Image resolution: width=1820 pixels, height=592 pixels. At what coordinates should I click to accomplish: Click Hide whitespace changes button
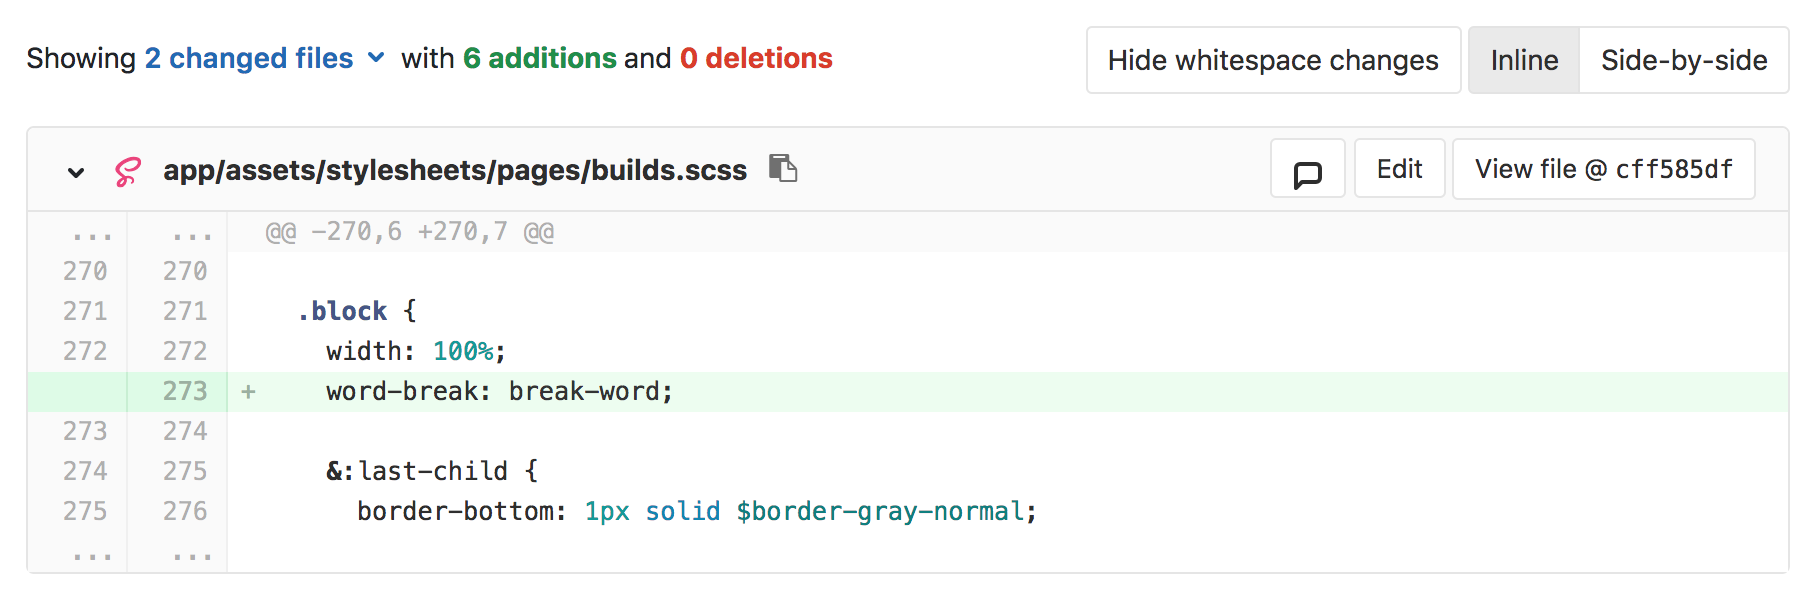(1273, 60)
